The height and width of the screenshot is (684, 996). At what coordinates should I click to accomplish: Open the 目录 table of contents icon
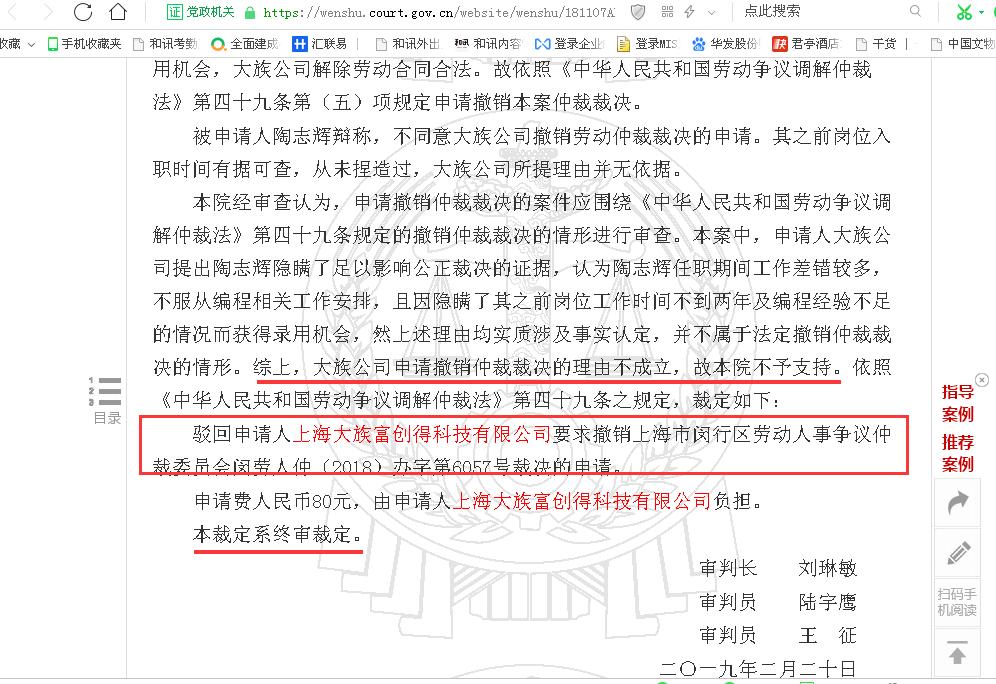pyautogui.click(x=107, y=401)
